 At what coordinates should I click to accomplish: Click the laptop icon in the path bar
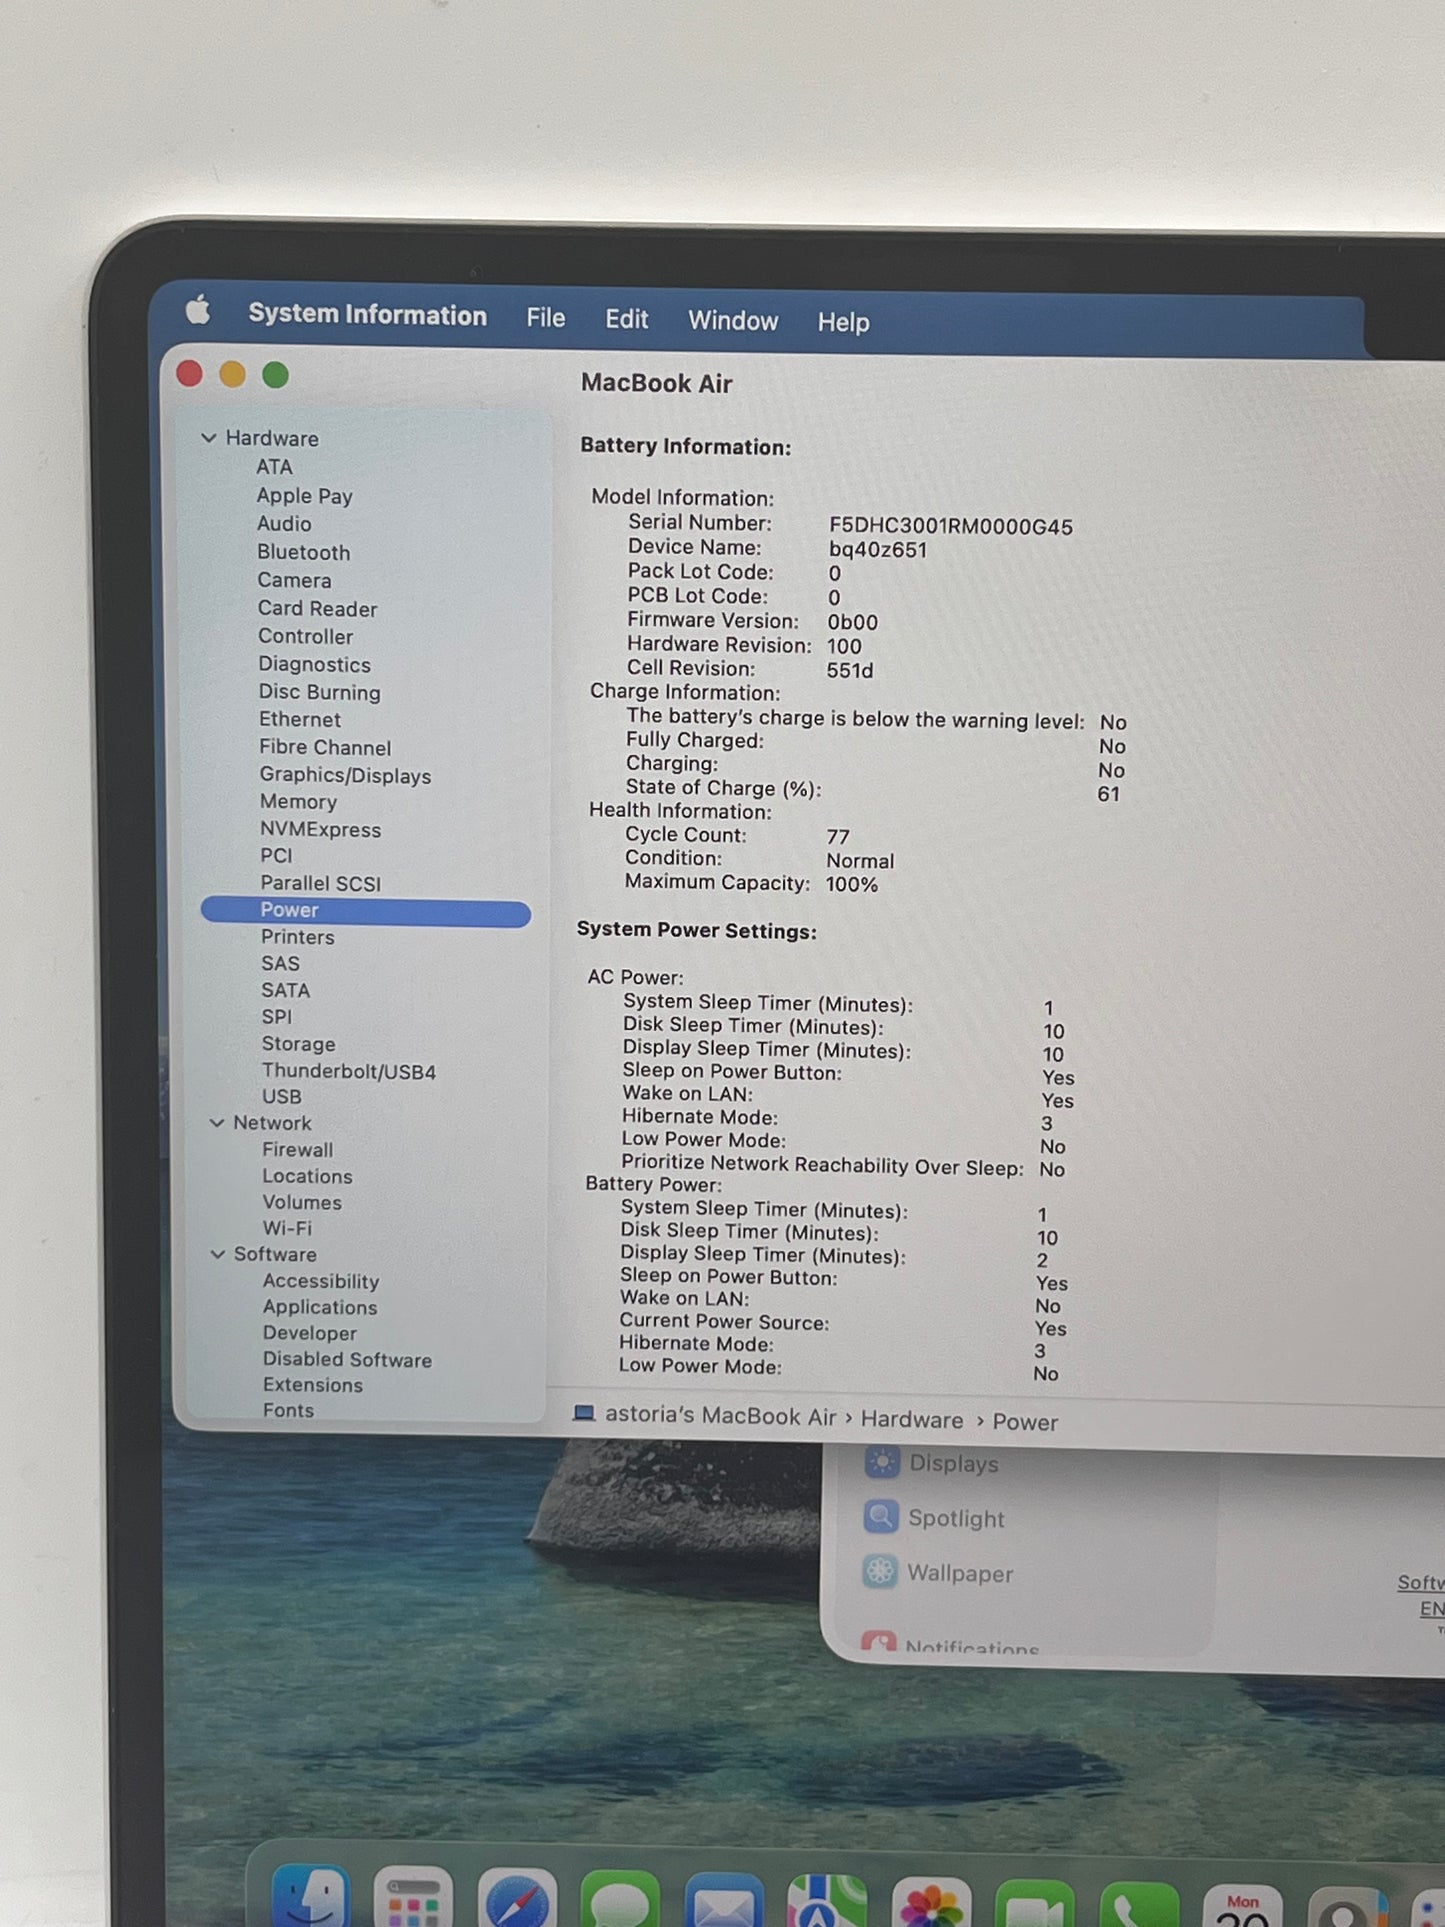tap(584, 1414)
